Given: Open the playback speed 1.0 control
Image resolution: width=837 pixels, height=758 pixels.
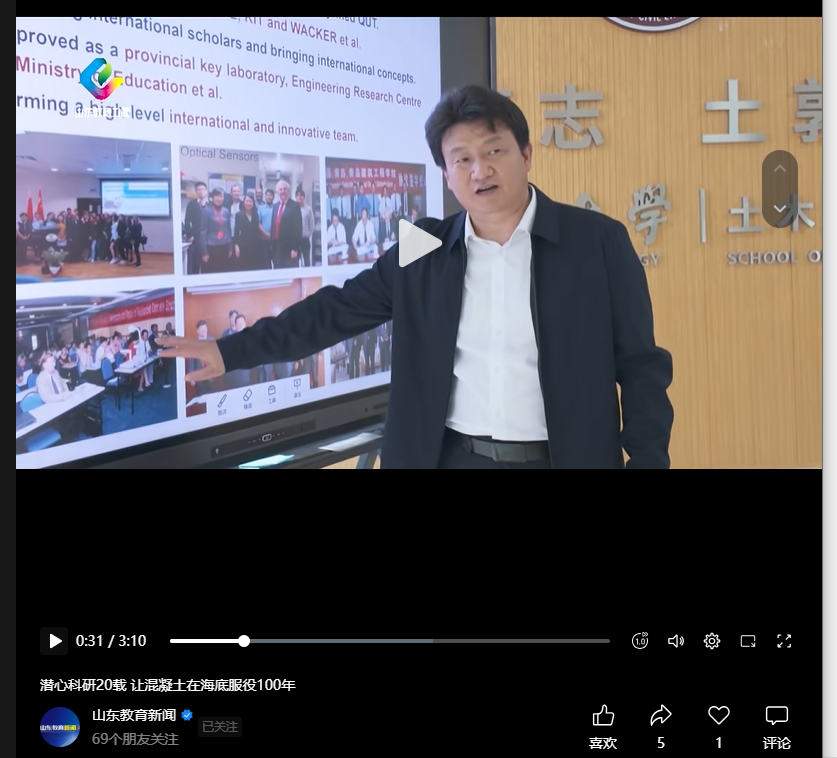Looking at the screenshot, I should coord(640,641).
